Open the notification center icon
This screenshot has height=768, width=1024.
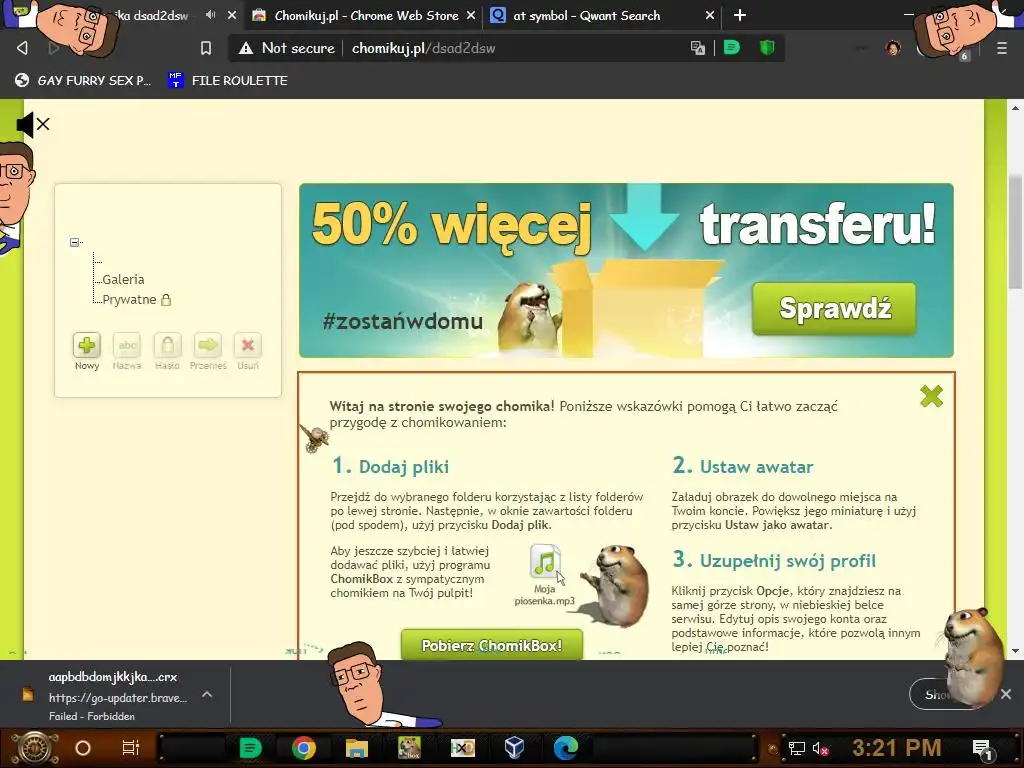point(982,749)
